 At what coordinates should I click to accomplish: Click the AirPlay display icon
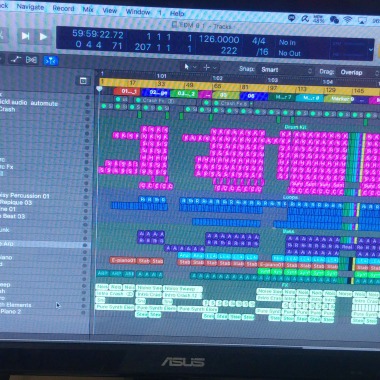(362, 21)
